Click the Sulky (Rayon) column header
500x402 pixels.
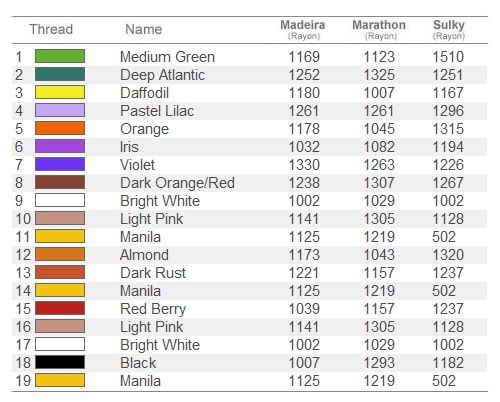(x=449, y=29)
